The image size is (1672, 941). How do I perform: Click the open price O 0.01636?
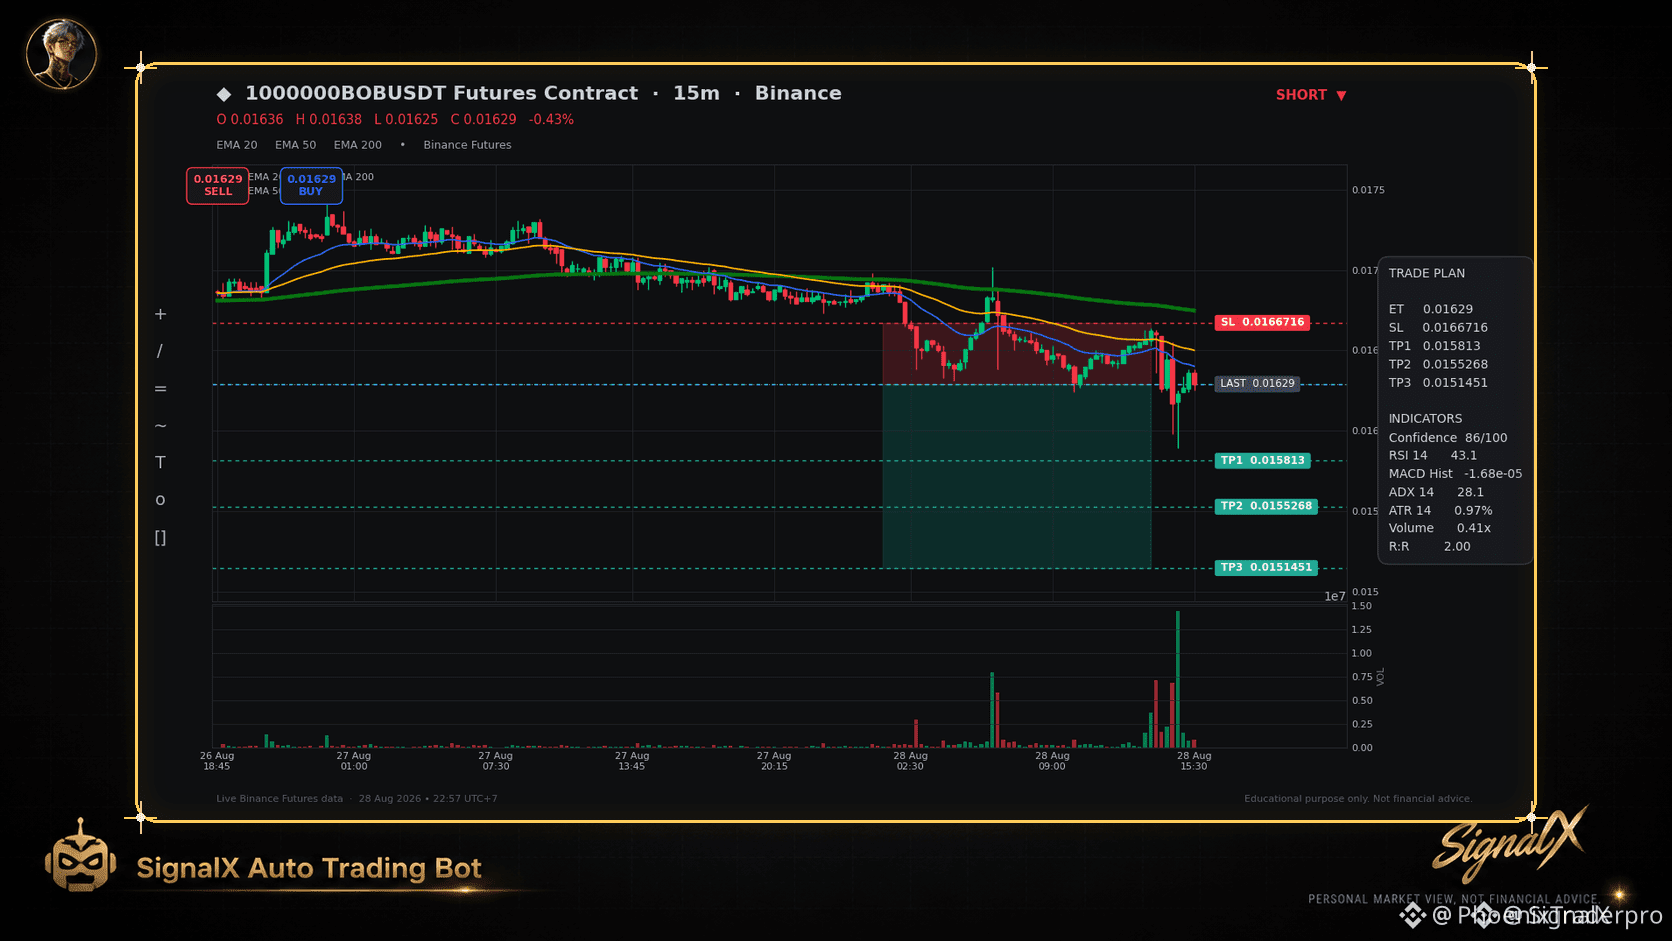[250, 119]
